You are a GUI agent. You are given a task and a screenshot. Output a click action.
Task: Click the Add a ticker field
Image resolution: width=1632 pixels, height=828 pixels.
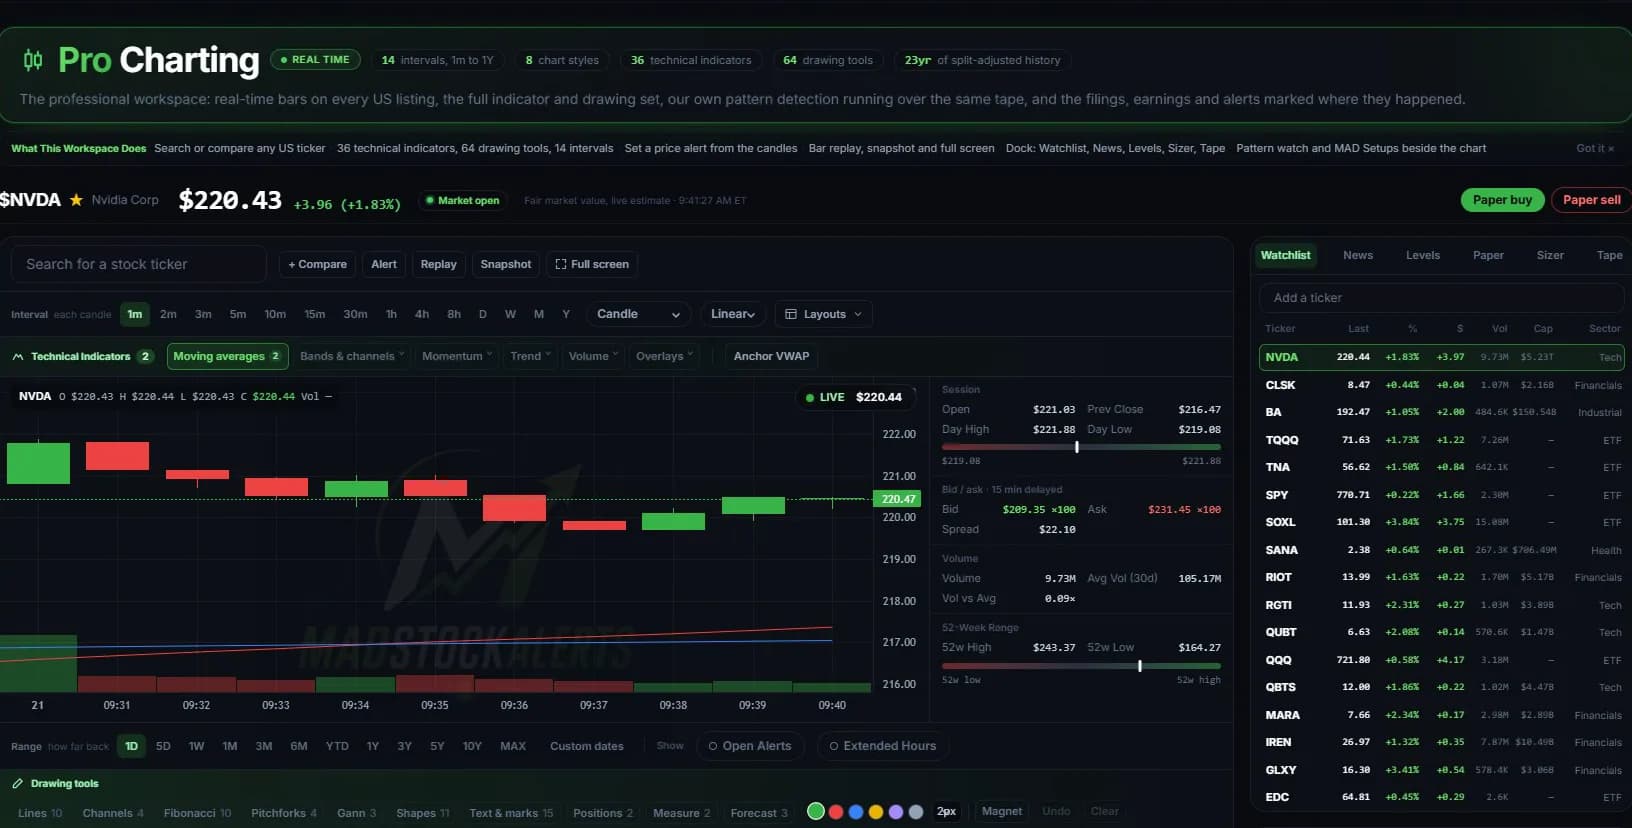coord(1442,298)
